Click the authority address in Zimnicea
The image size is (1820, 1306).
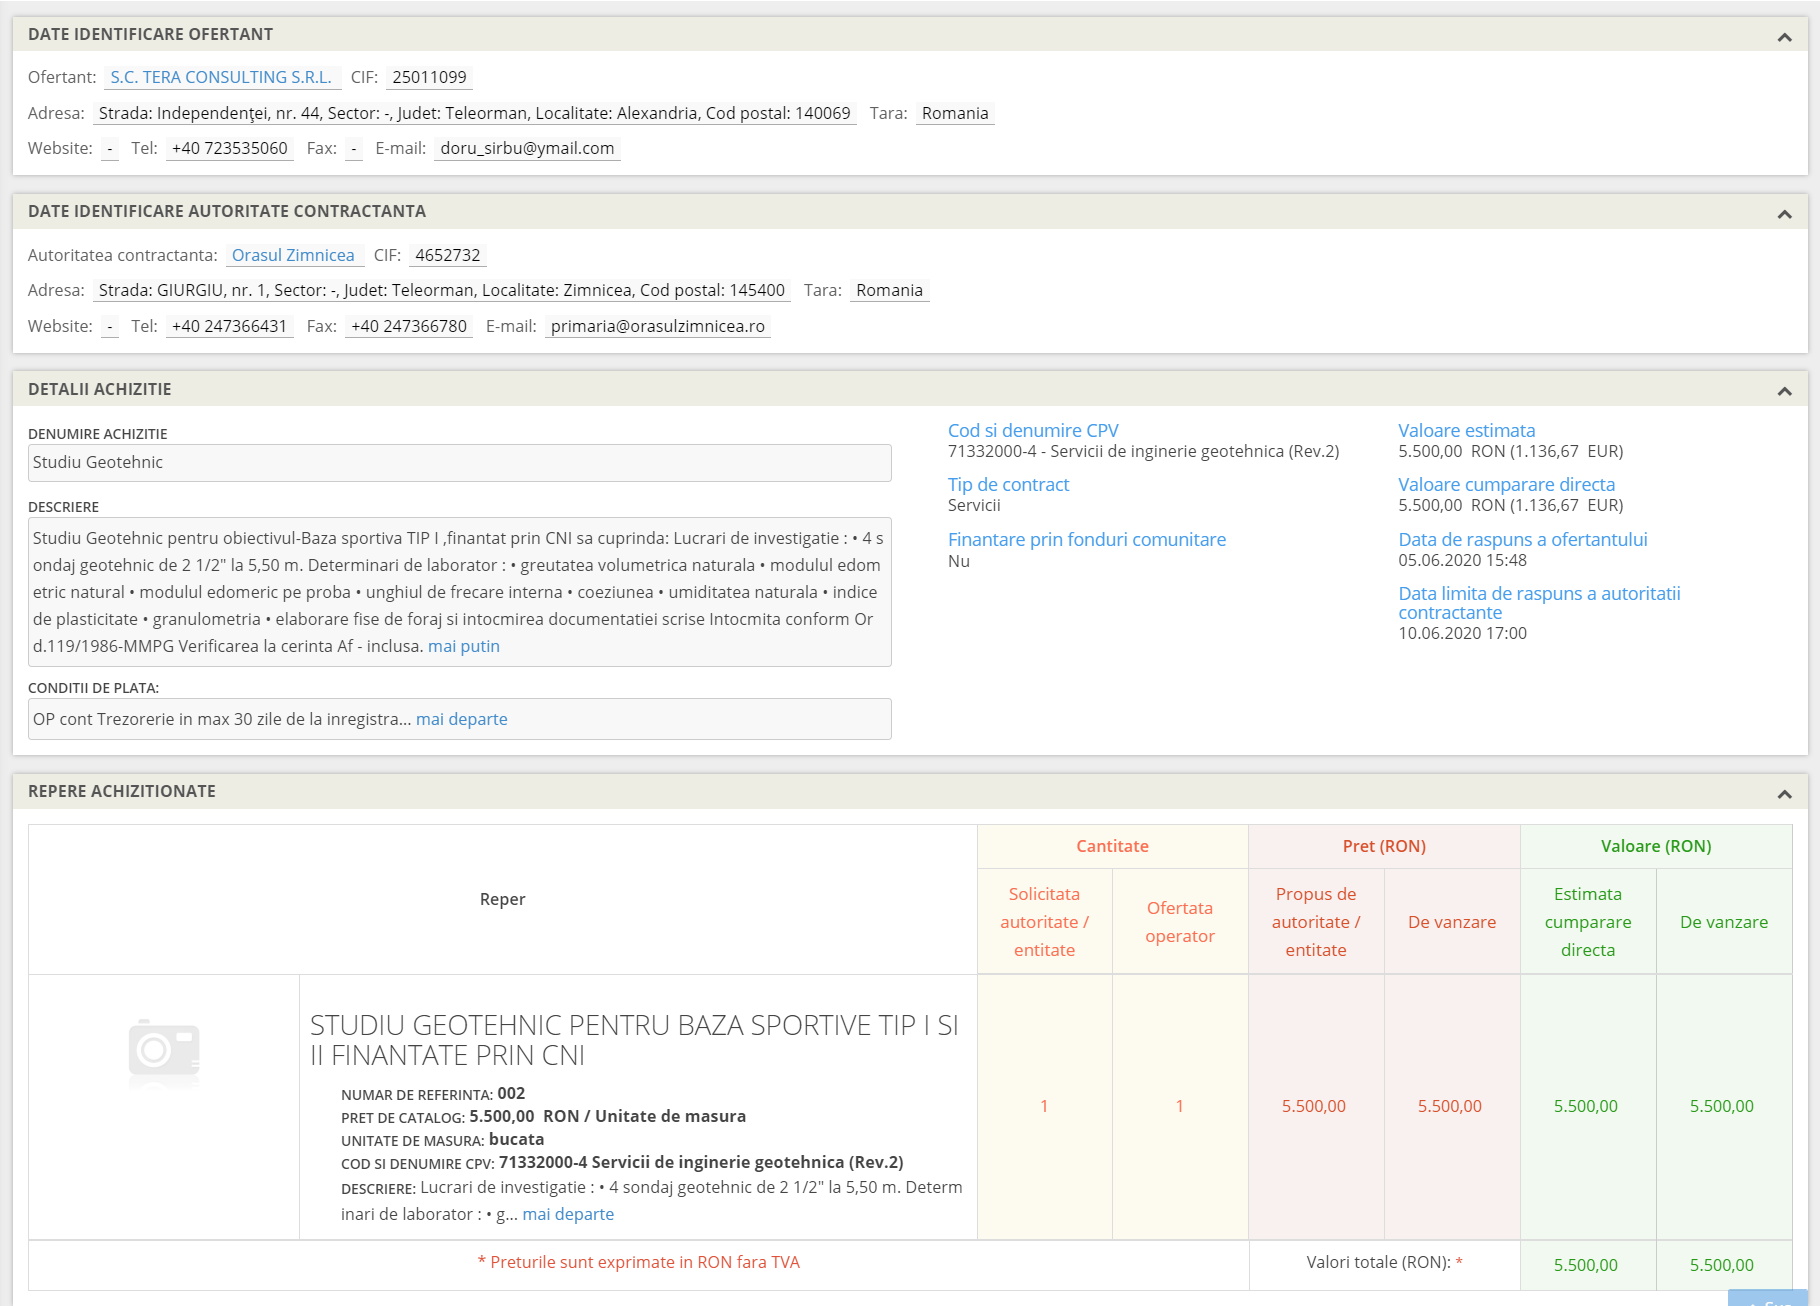coord(442,290)
